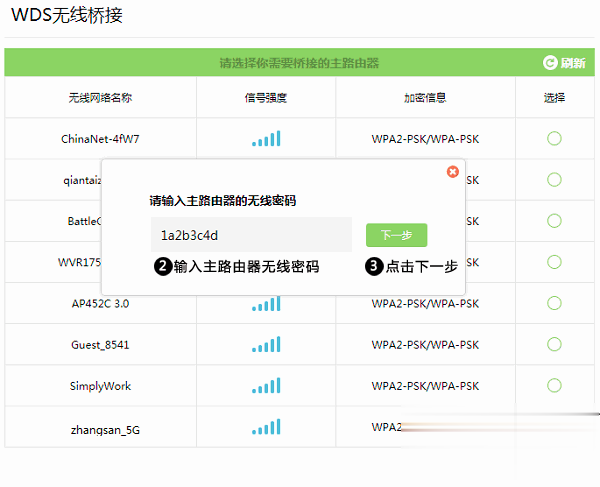The height and width of the screenshot is (487, 600).
Task: Click the AP452C 3.0 network name
Action: (x=100, y=304)
